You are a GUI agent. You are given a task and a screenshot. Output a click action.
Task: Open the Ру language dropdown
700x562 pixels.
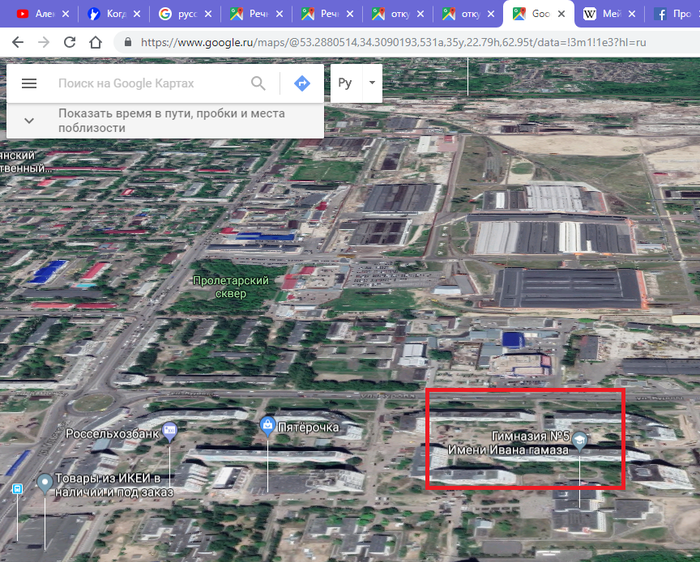[357, 83]
